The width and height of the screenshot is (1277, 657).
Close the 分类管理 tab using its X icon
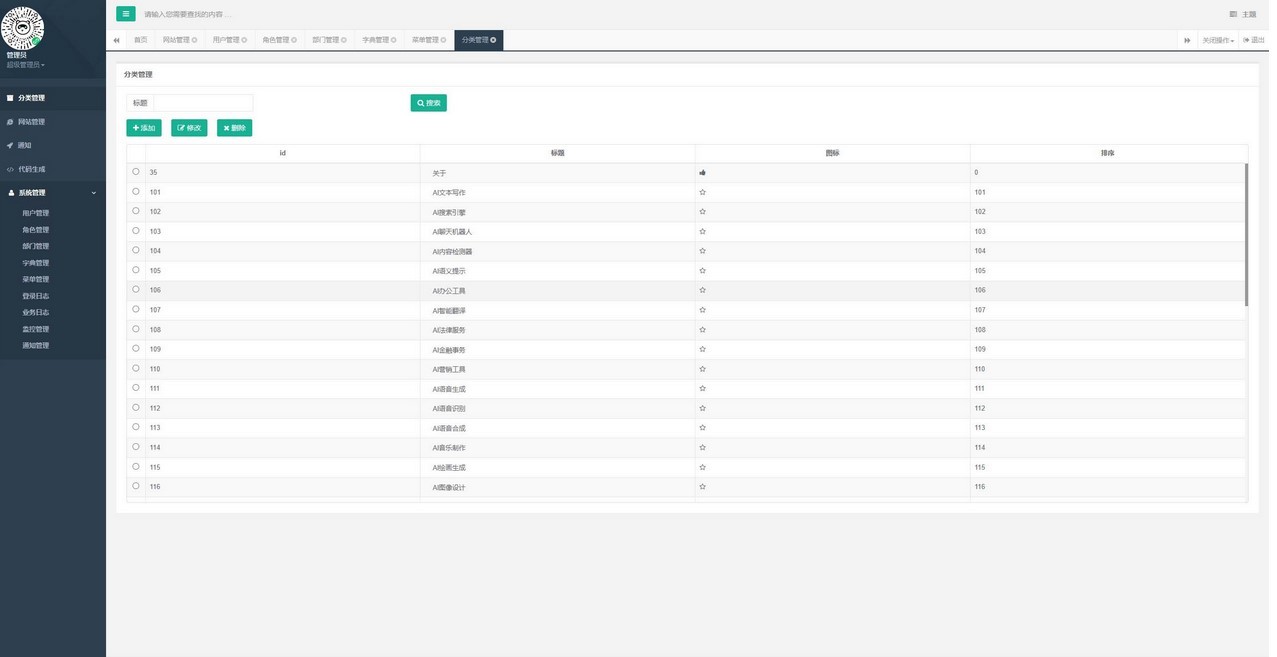coord(493,40)
